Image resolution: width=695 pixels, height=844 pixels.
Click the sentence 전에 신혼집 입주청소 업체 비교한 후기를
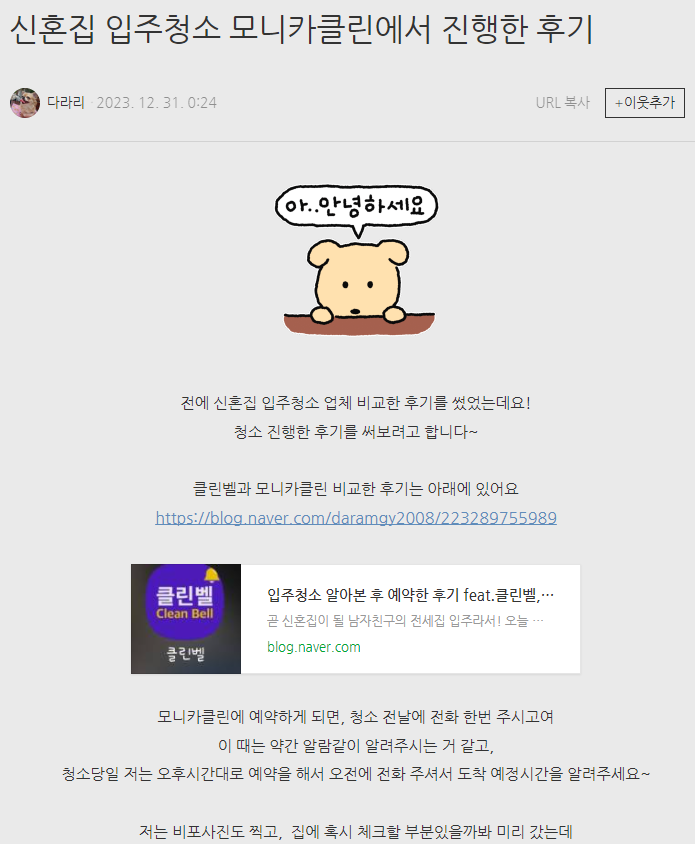355,403
